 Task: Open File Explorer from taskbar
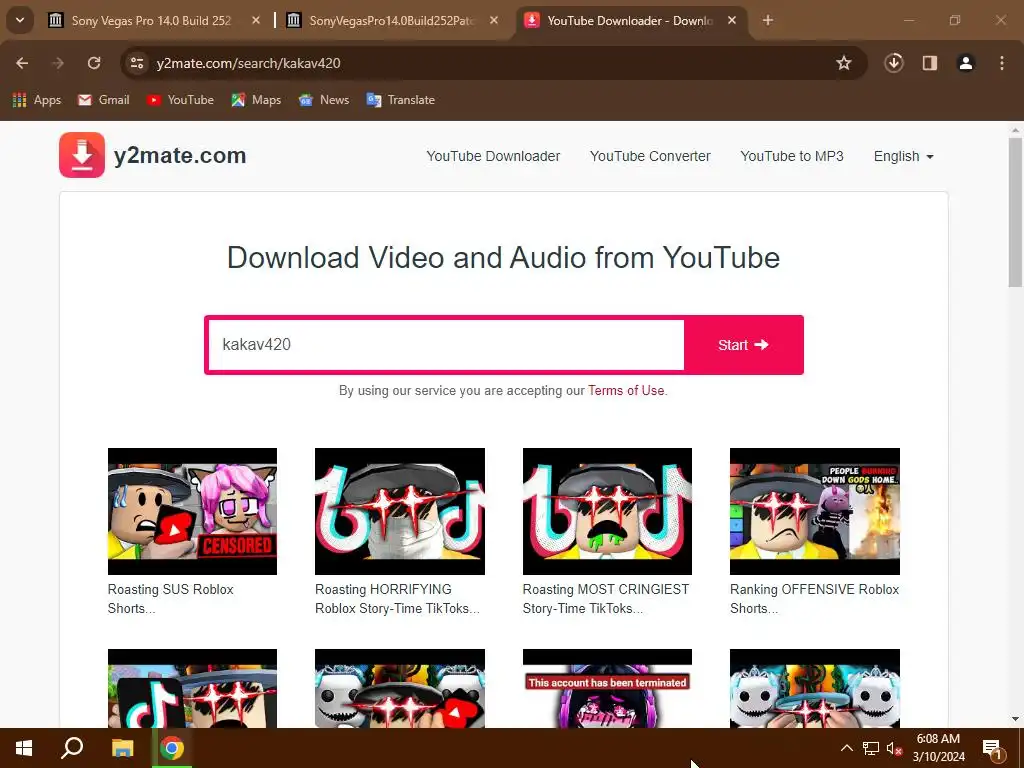point(122,748)
